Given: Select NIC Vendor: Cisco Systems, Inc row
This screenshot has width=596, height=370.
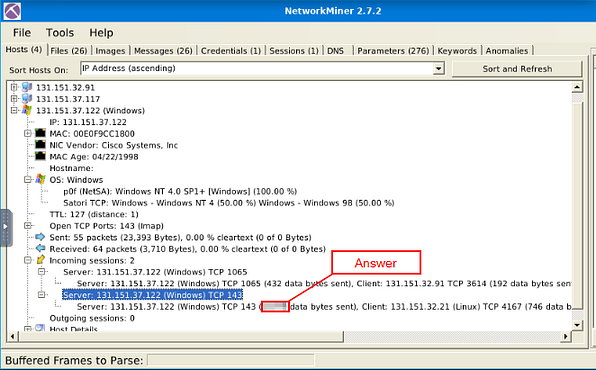Looking at the screenshot, I should tap(114, 145).
